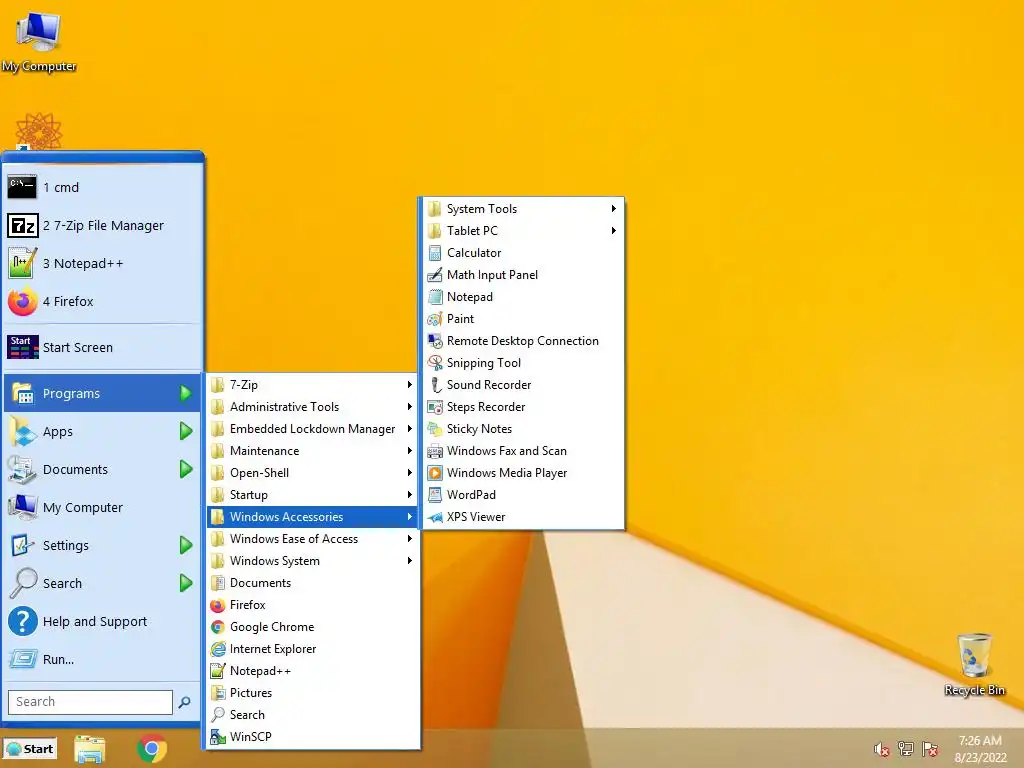1024x768 pixels.
Task: Launch Google Chrome from the Programs submenu
Action: pyautogui.click(x=312, y=627)
